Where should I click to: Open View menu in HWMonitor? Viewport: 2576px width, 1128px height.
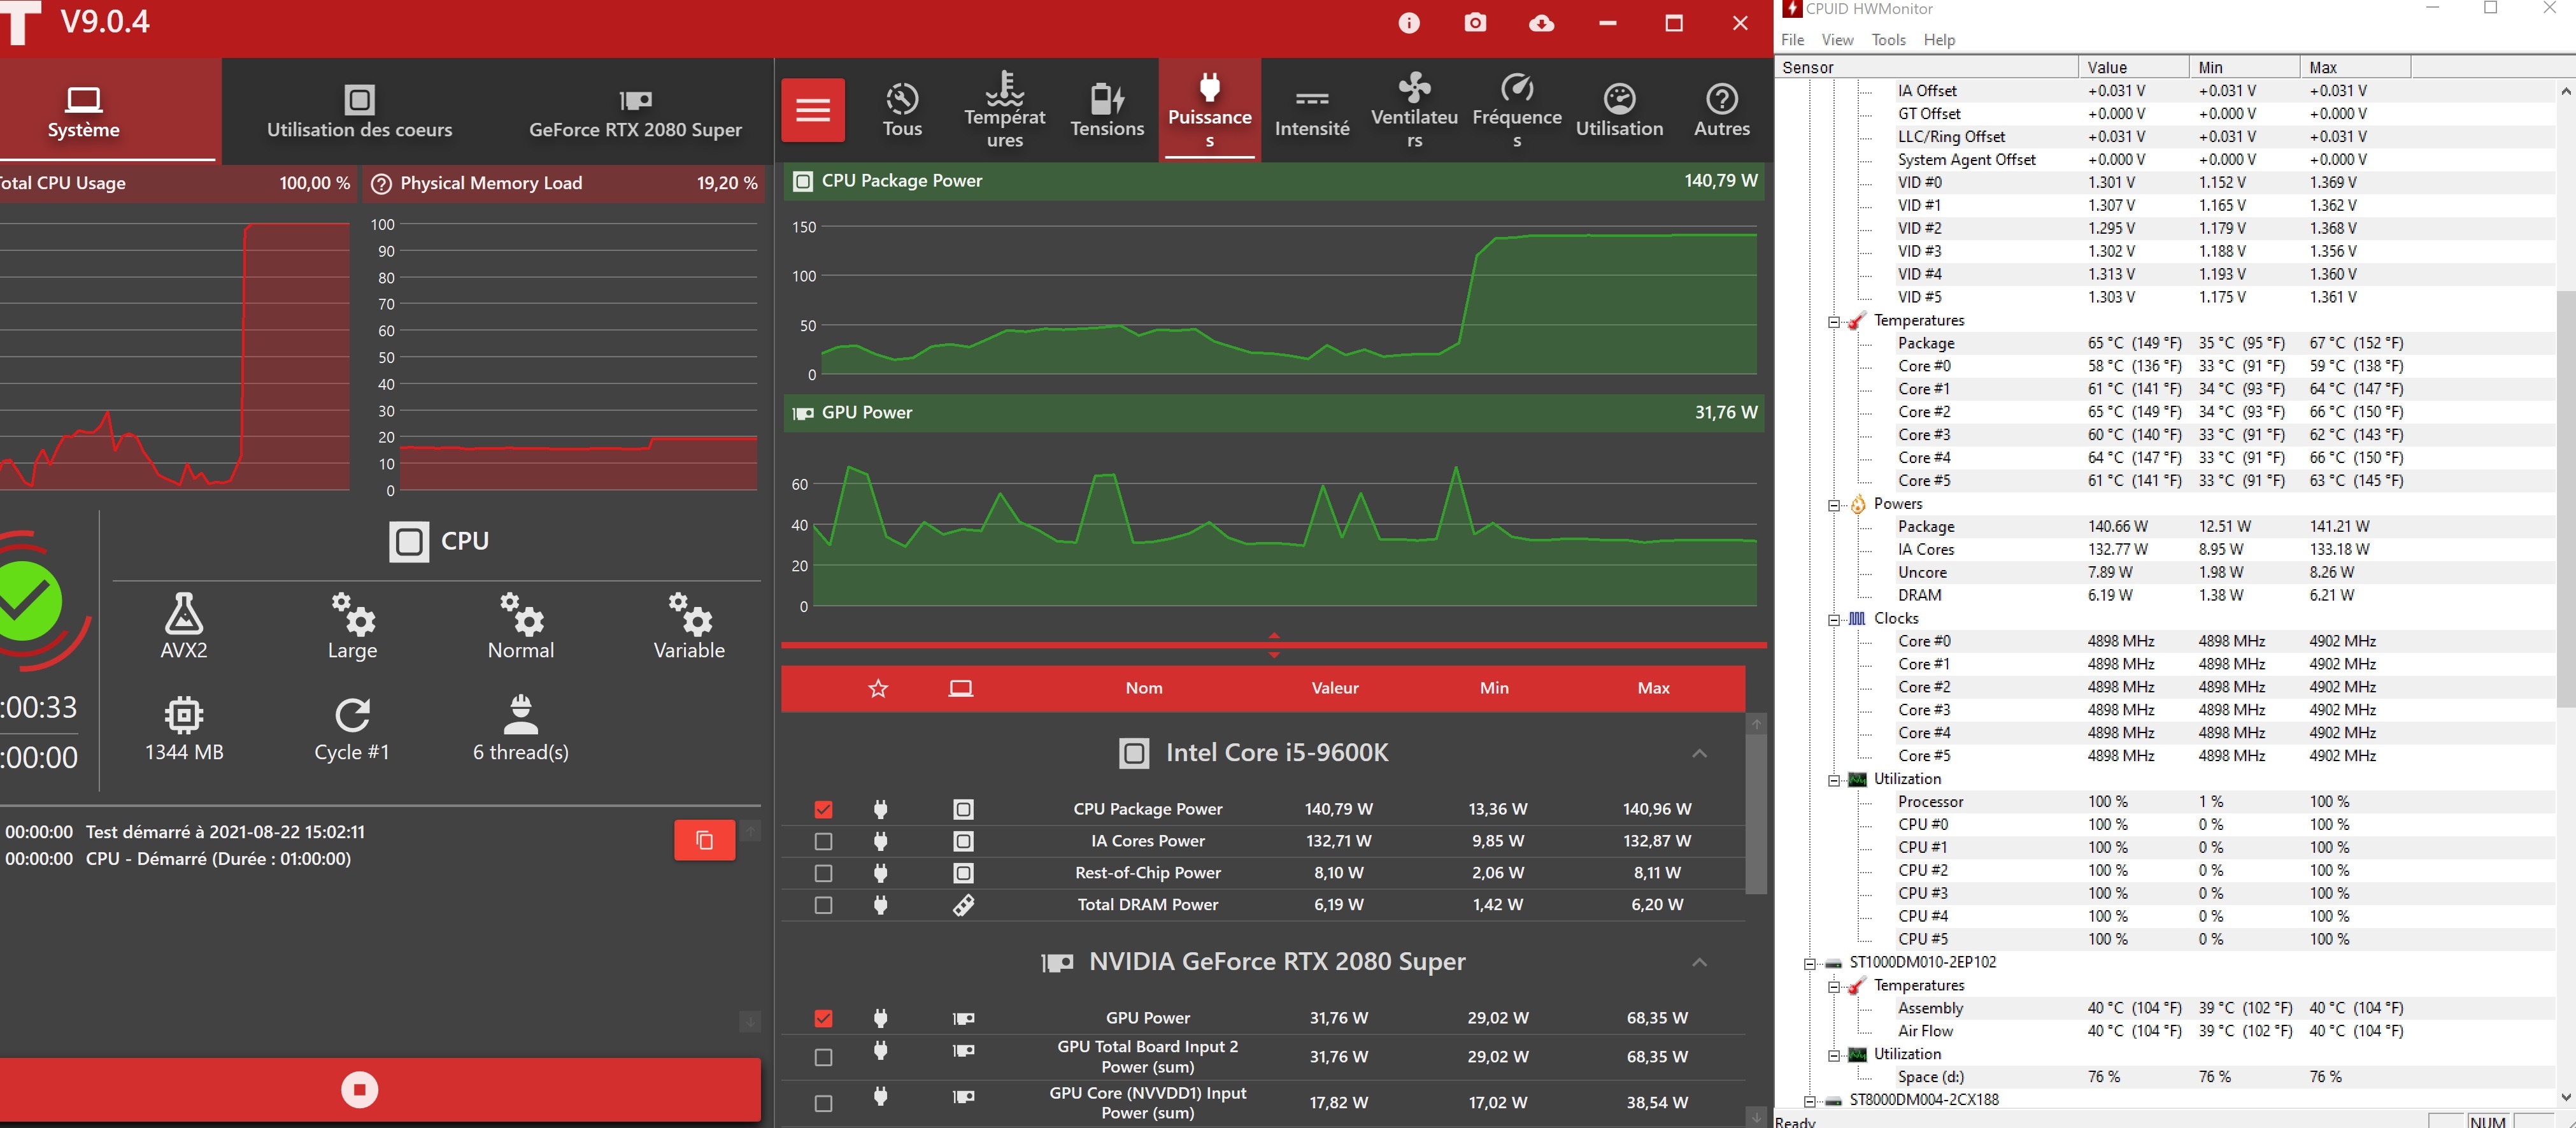(x=1836, y=40)
